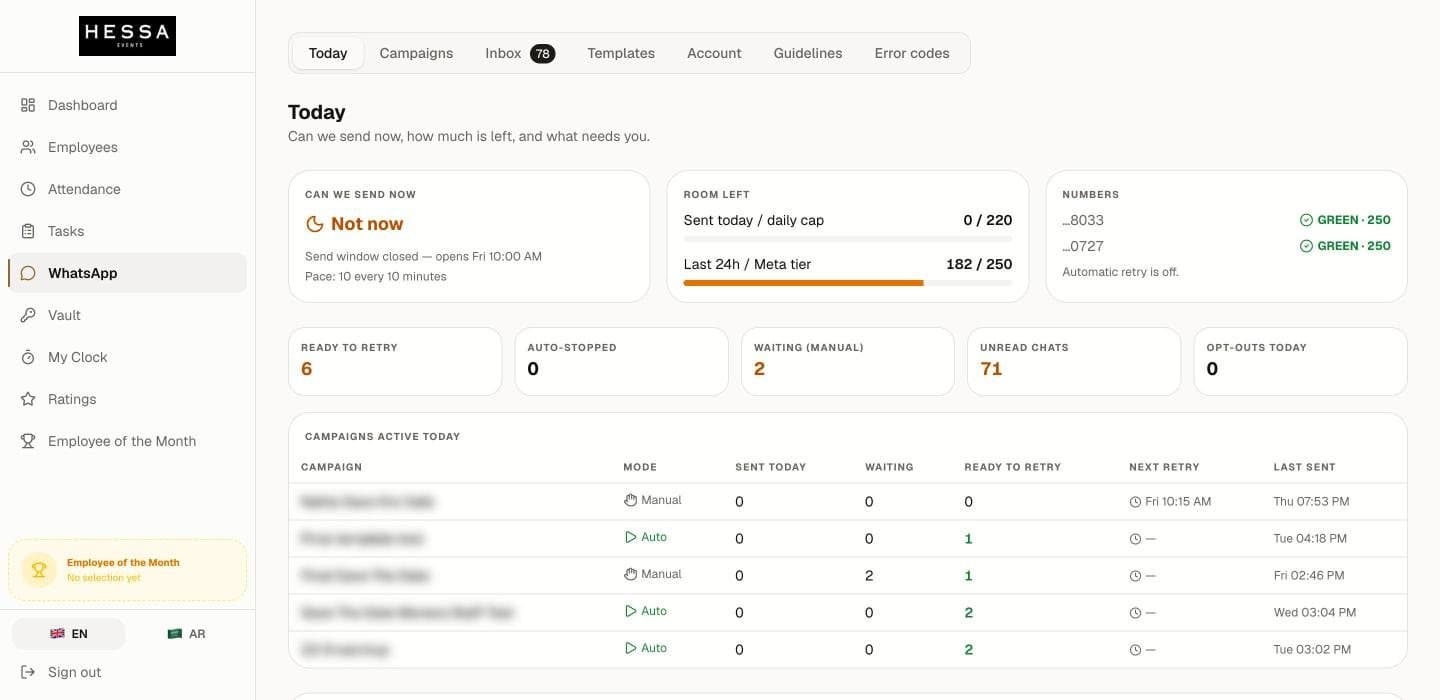This screenshot has height=700, width=1440.
Task: Switch to the Templates tab
Action: pos(621,53)
